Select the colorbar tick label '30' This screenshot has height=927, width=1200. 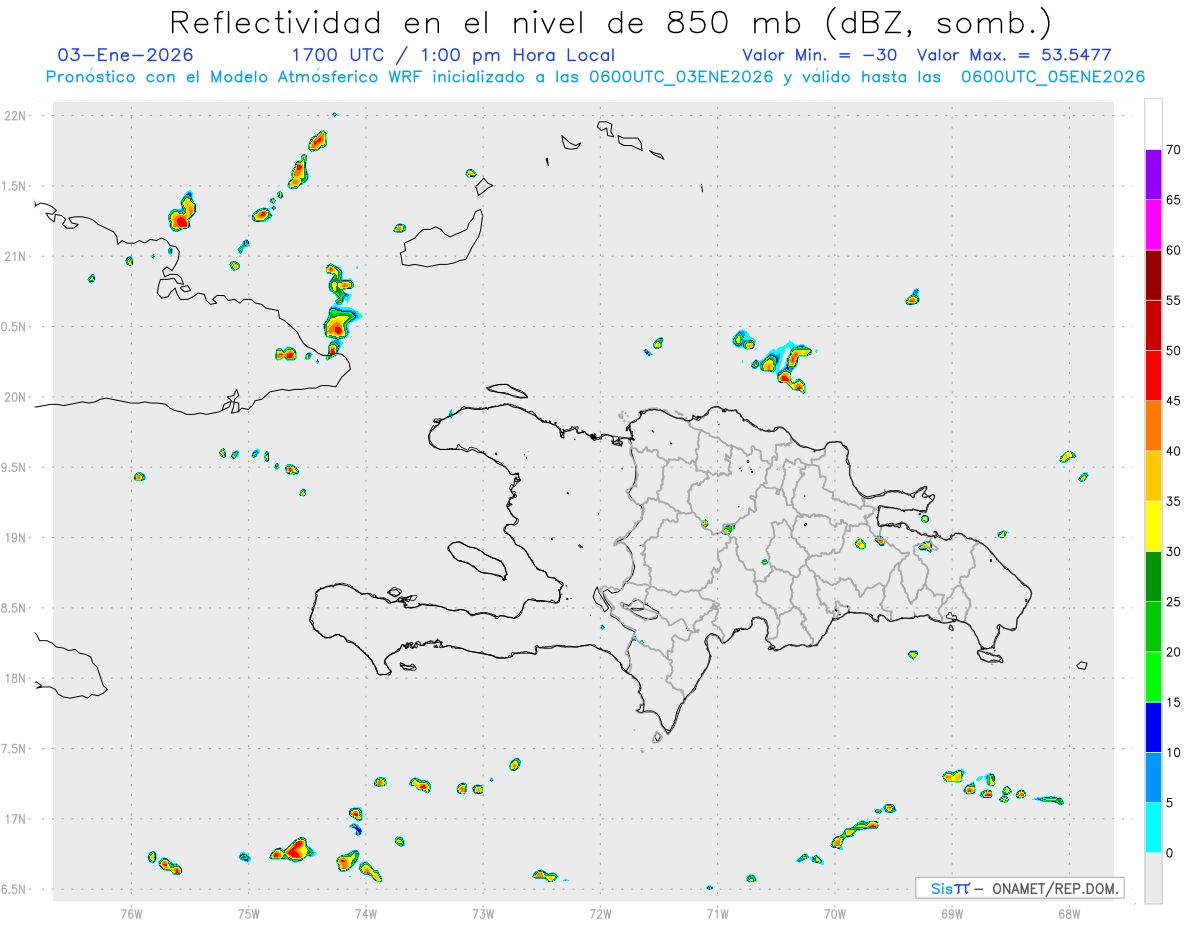[1173, 552]
